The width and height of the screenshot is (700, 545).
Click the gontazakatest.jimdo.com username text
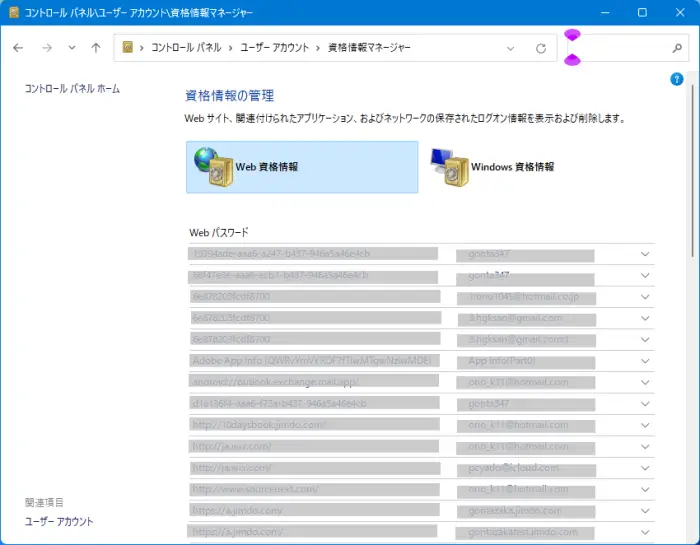(x=523, y=532)
